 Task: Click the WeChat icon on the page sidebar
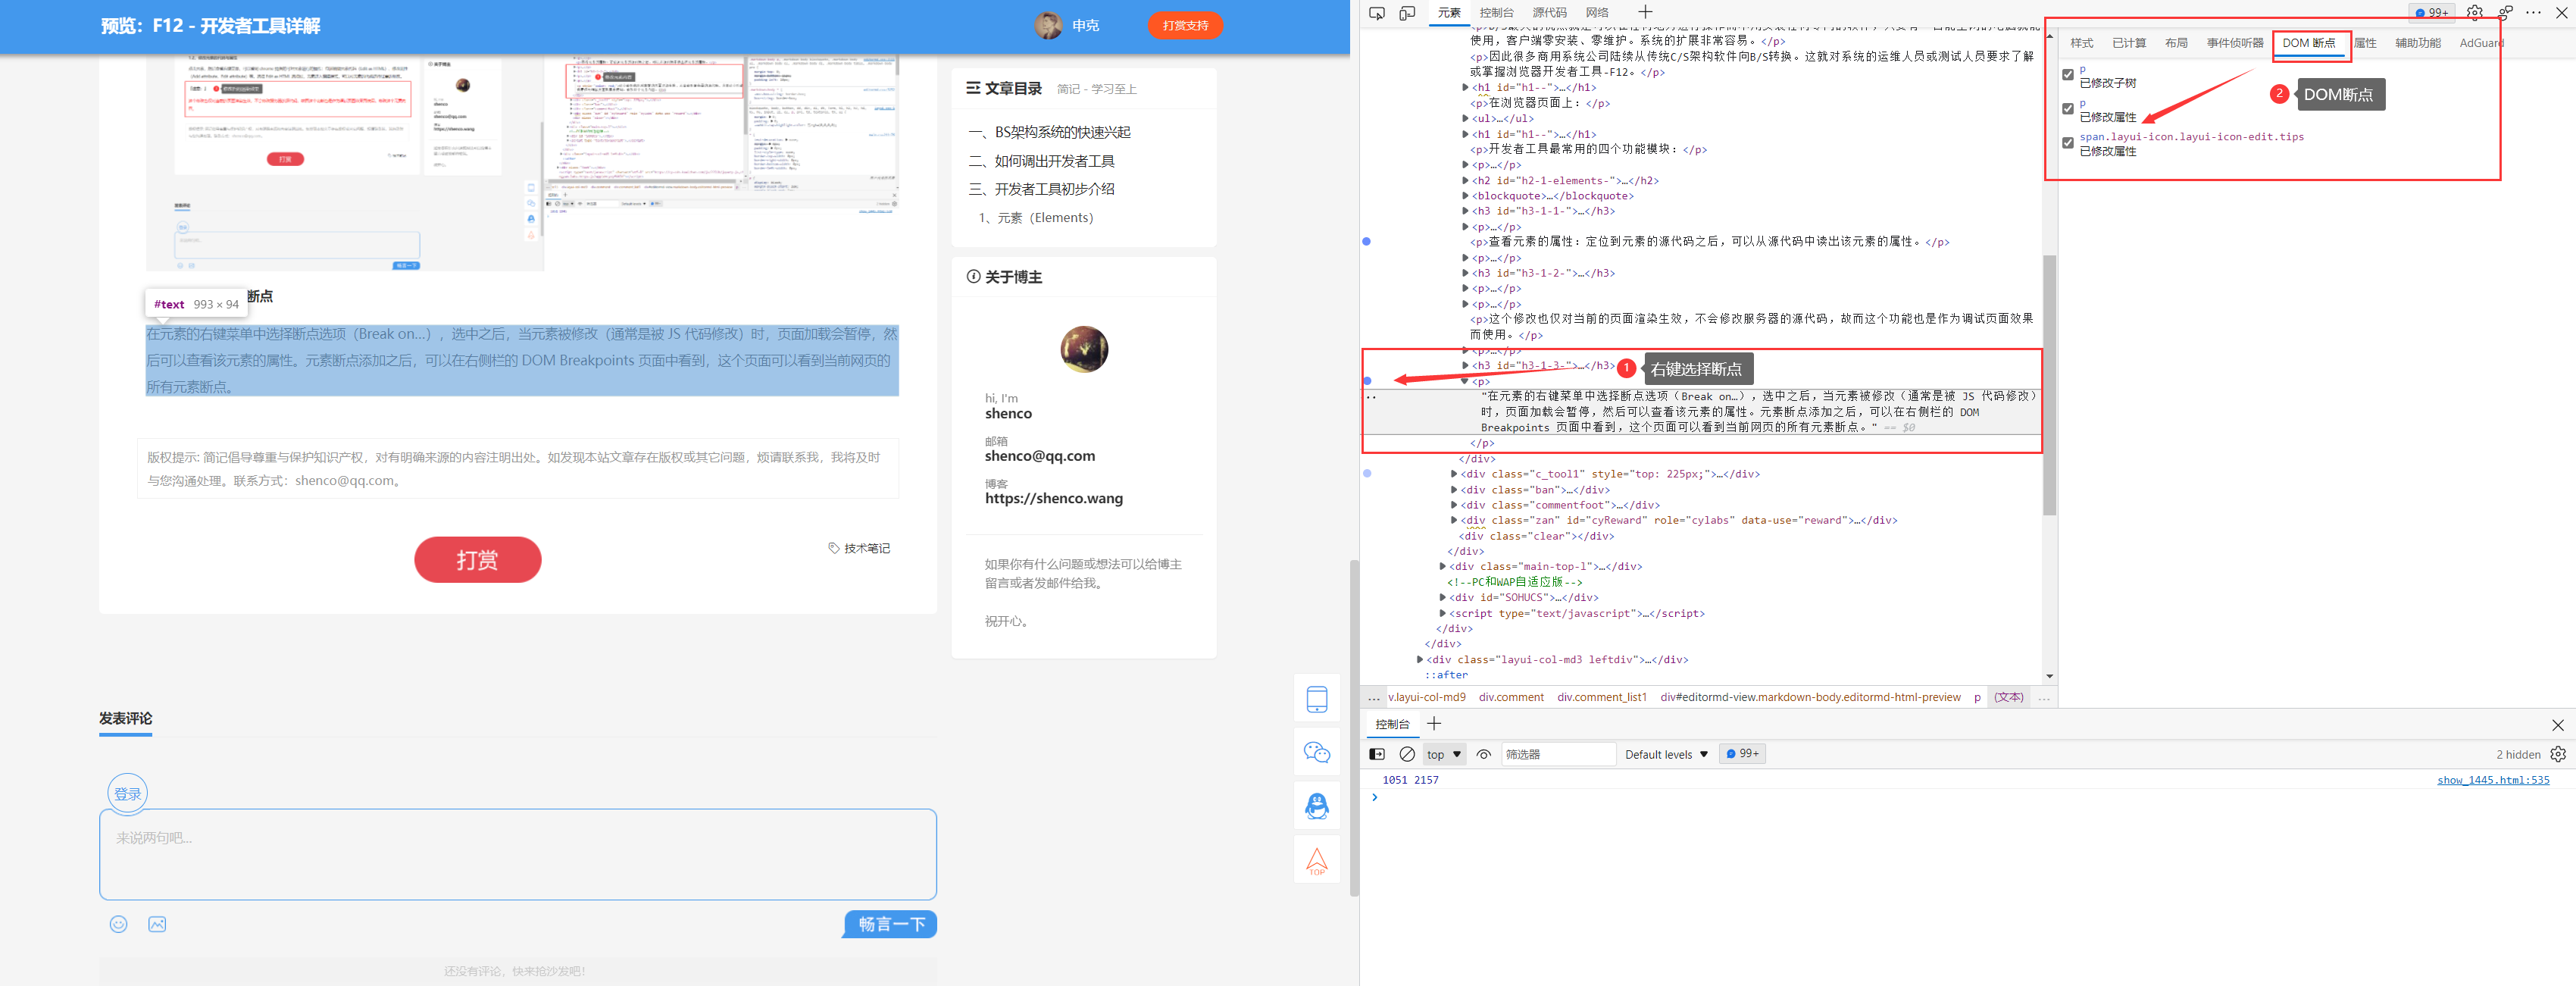click(x=1317, y=753)
